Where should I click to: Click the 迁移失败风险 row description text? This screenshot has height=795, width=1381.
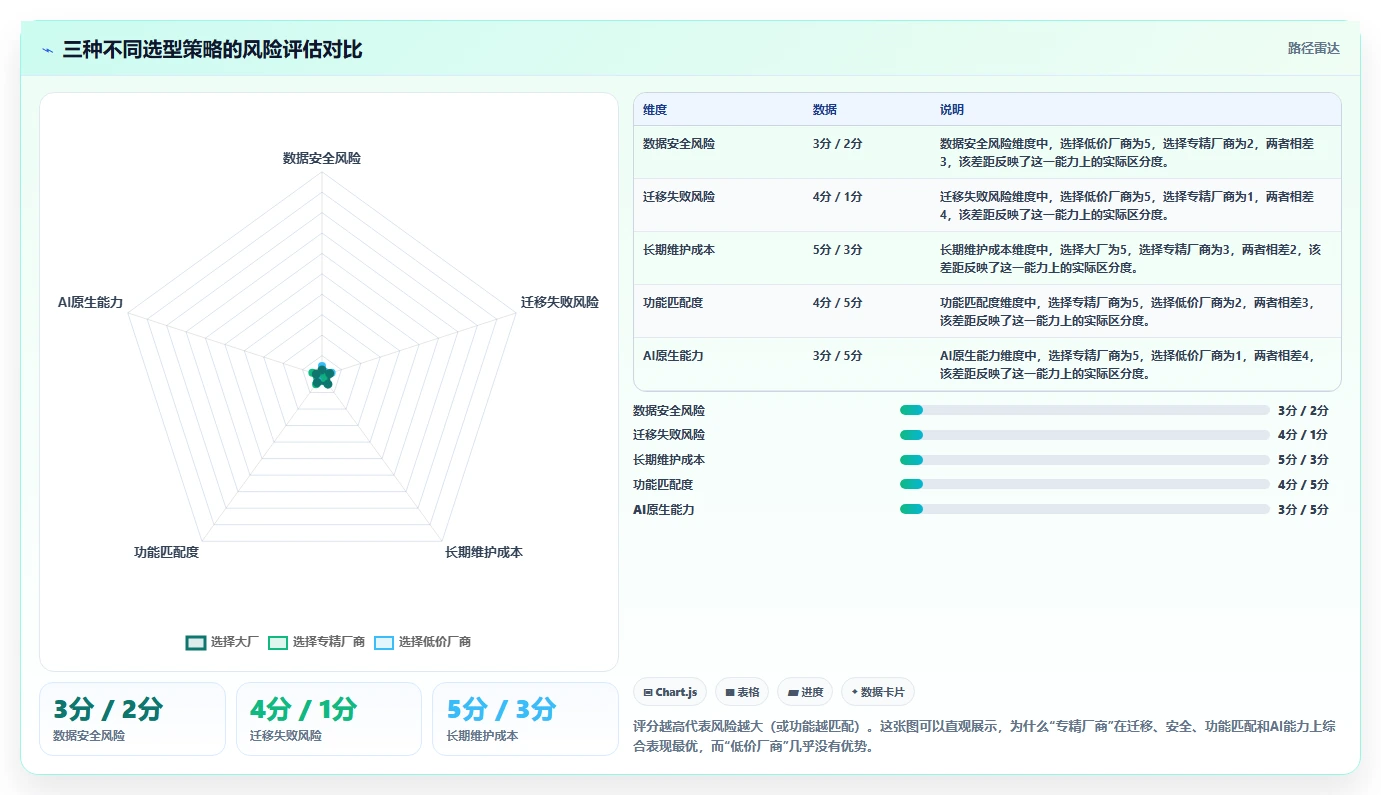click(x=1127, y=205)
